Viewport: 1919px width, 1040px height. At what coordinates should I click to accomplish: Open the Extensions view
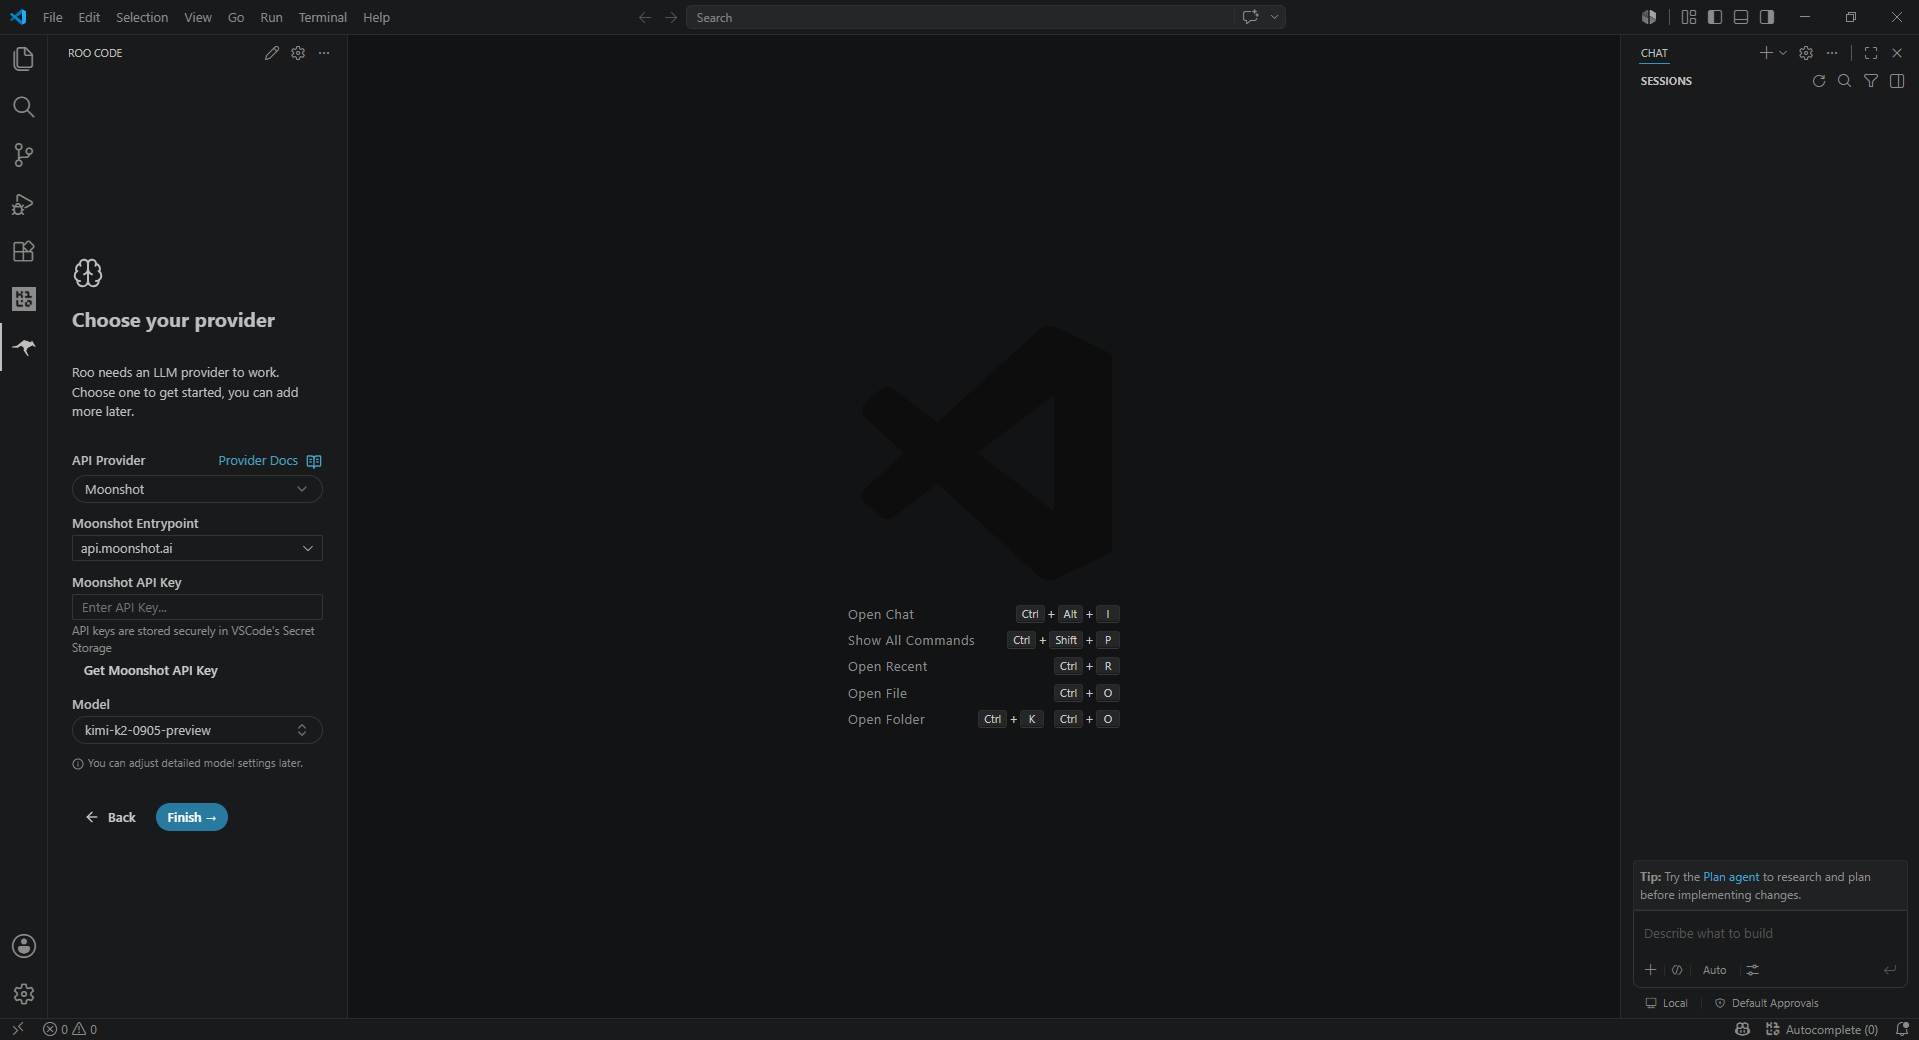tap(23, 251)
